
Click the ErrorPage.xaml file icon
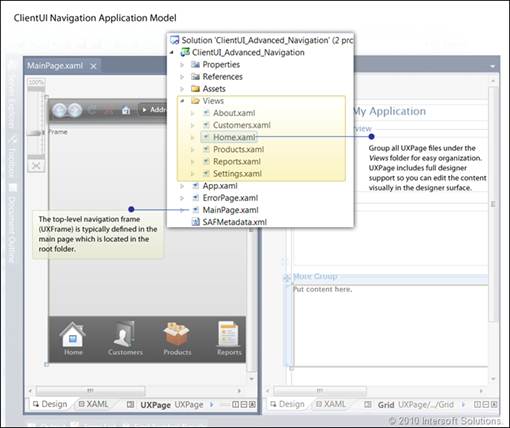pos(196,198)
